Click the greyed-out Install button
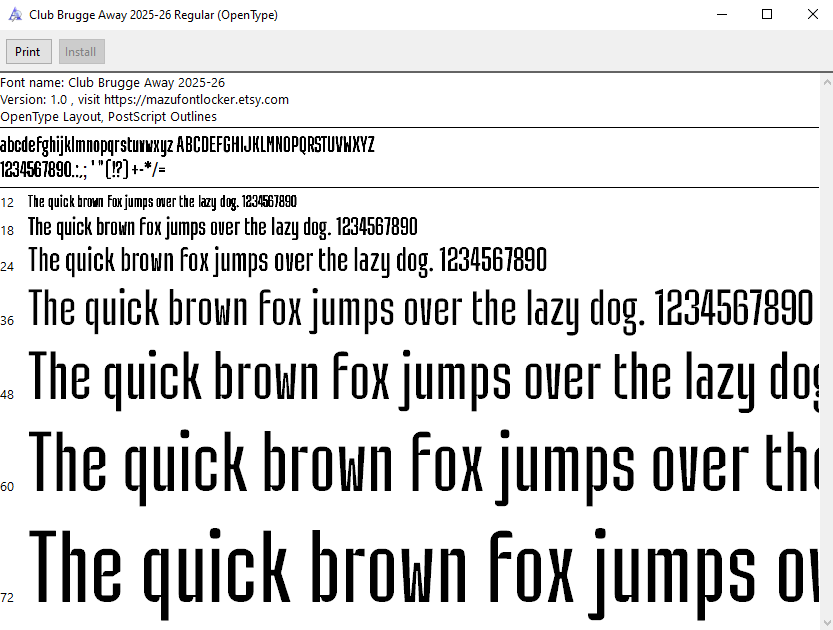Screen dimensions: 833x630 coord(81,52)
